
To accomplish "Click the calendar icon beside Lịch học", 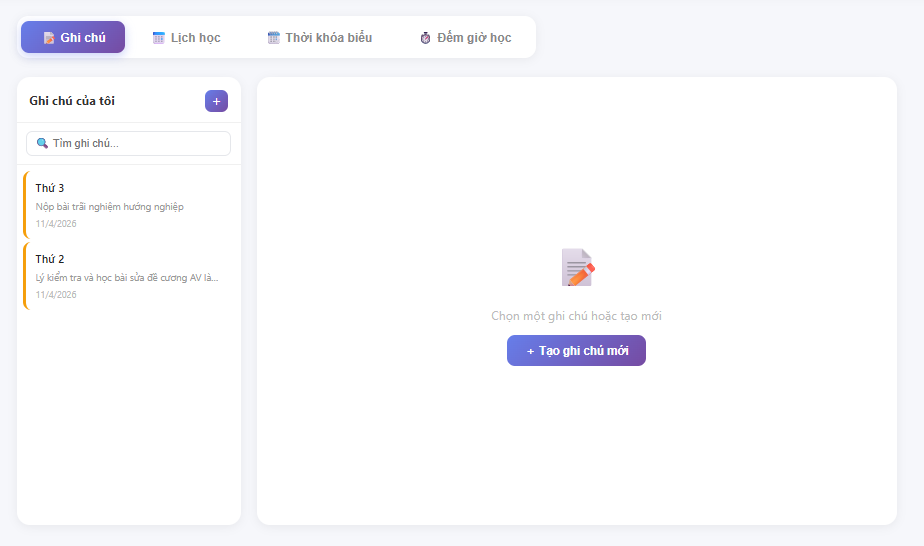I will point(158,38).
